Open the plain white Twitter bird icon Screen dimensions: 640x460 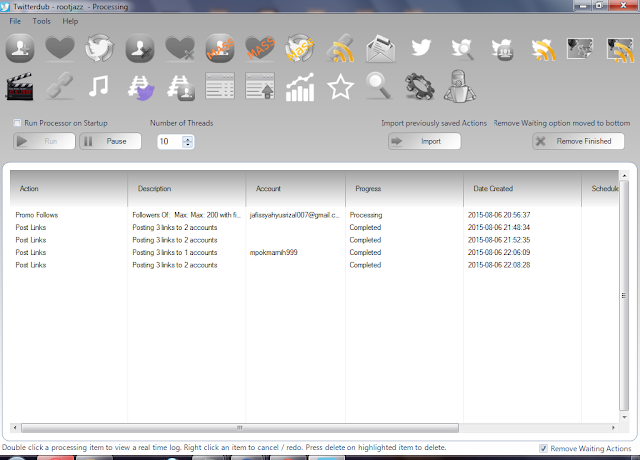coord(421,48)
